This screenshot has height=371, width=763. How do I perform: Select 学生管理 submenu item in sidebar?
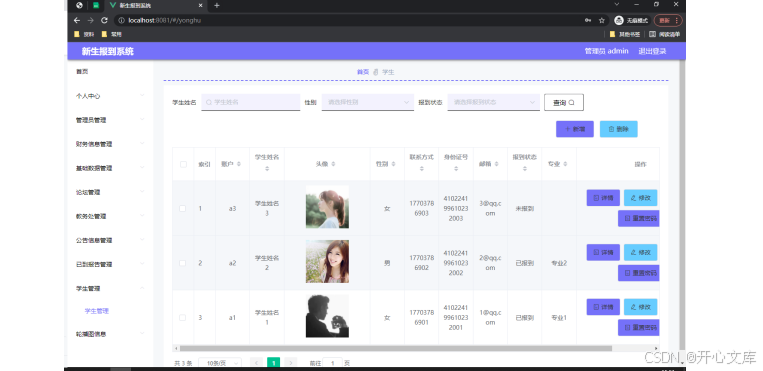coord(97,311)
